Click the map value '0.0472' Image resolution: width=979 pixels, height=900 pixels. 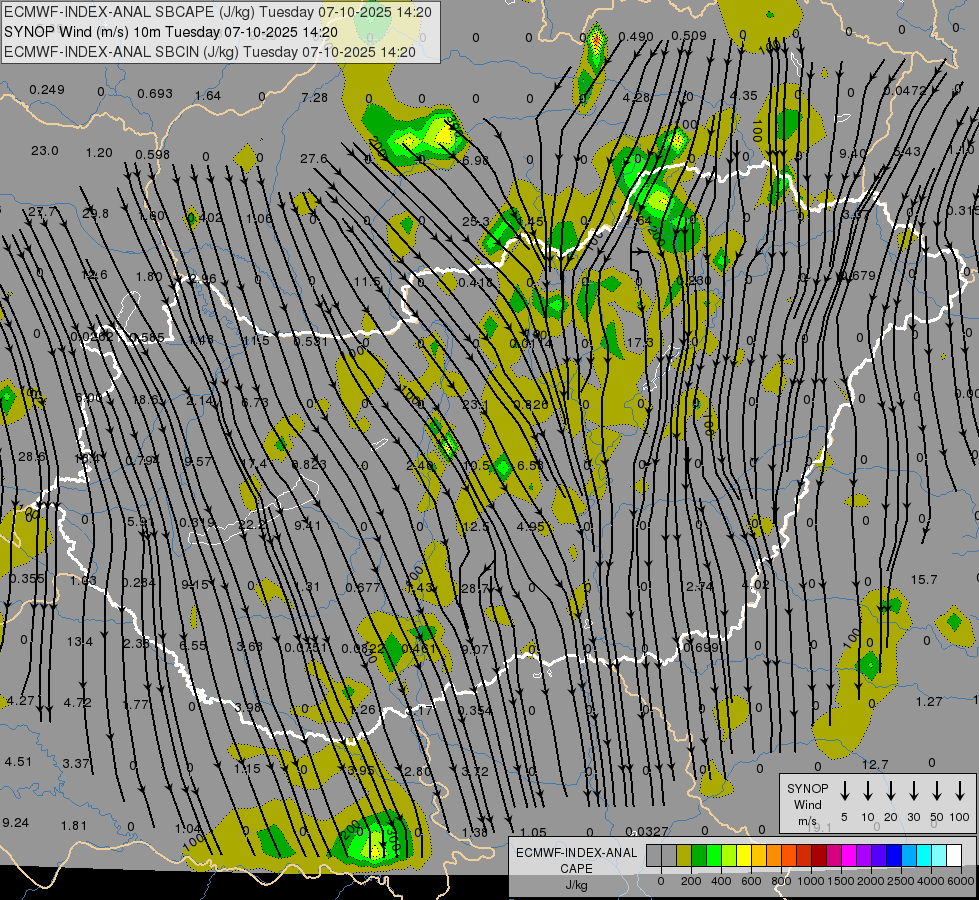pos(905,91)
